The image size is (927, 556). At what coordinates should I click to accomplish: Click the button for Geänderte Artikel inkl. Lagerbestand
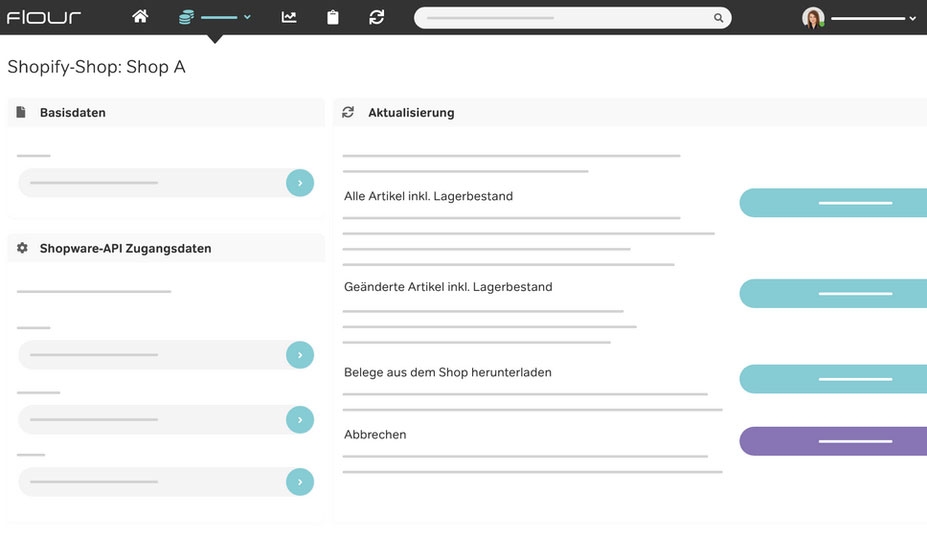pyautogui.click(x=833, y=293)
